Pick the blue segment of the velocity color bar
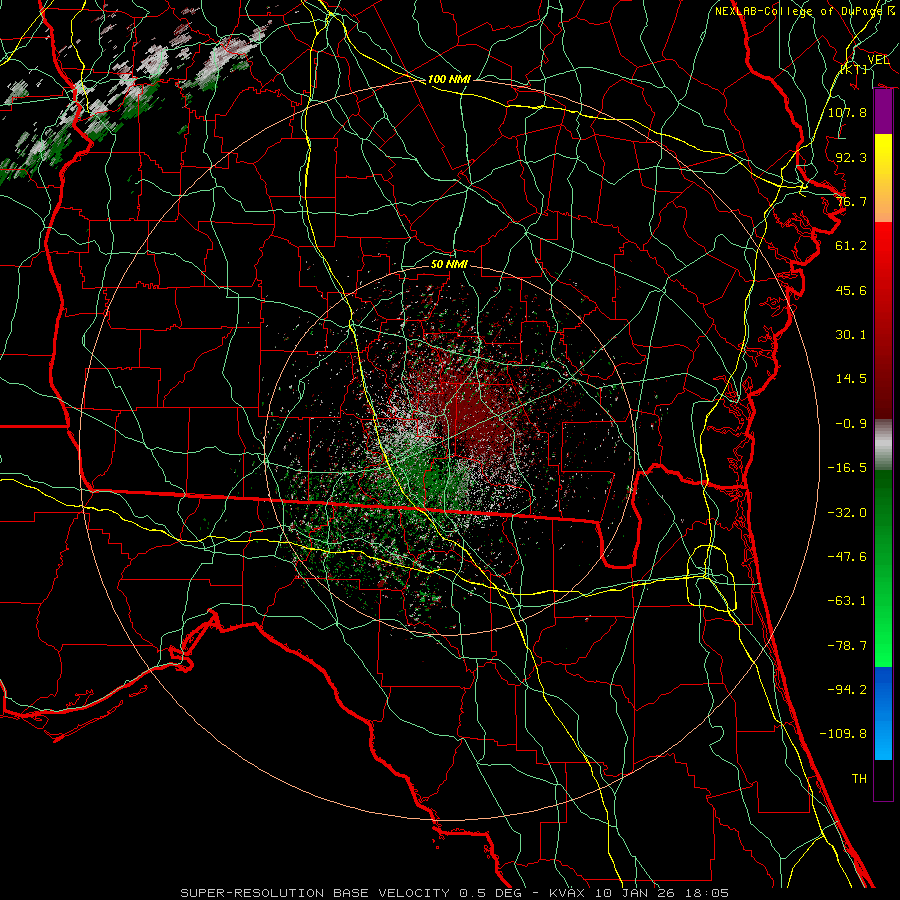 [883, 713]
